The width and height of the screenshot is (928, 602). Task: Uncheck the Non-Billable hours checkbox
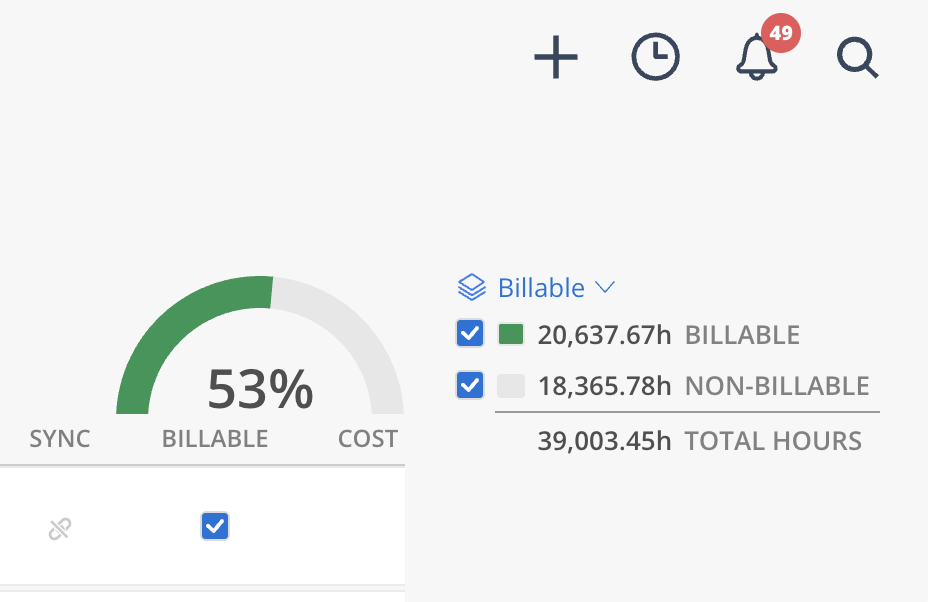pos(470,385)
